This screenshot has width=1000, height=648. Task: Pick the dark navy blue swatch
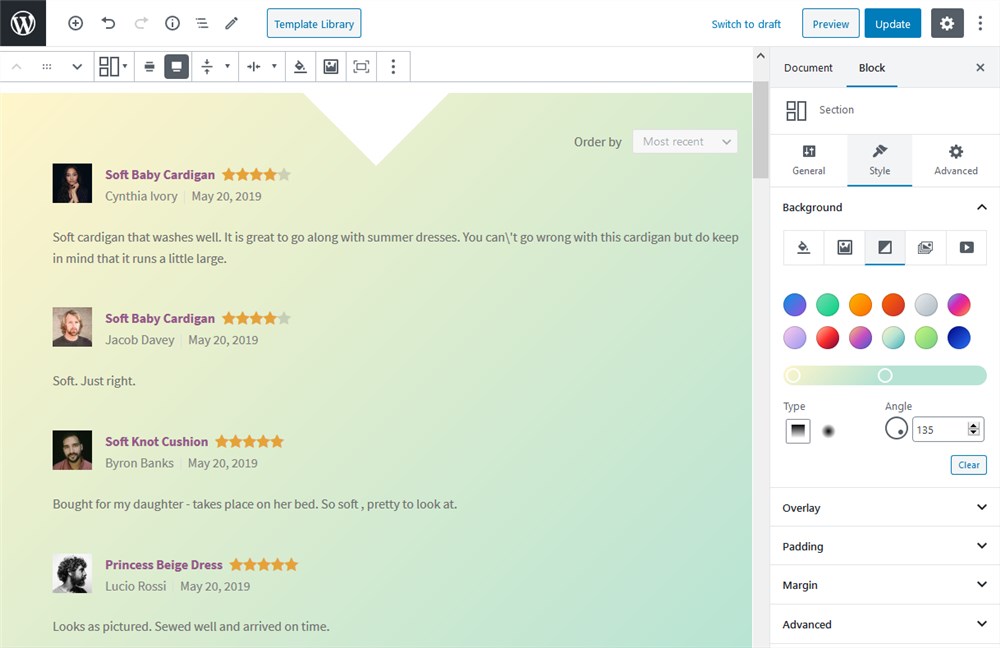coord(959,337)
